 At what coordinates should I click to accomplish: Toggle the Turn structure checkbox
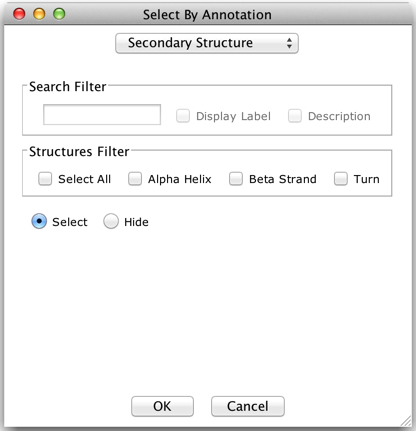[x=341, y=179]
